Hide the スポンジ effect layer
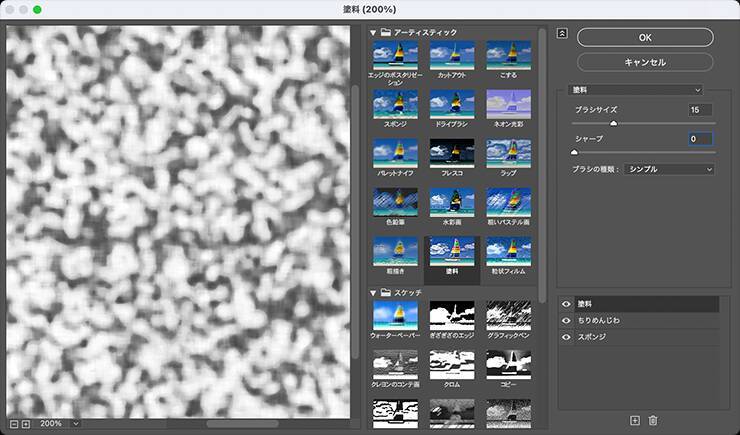 567,337
